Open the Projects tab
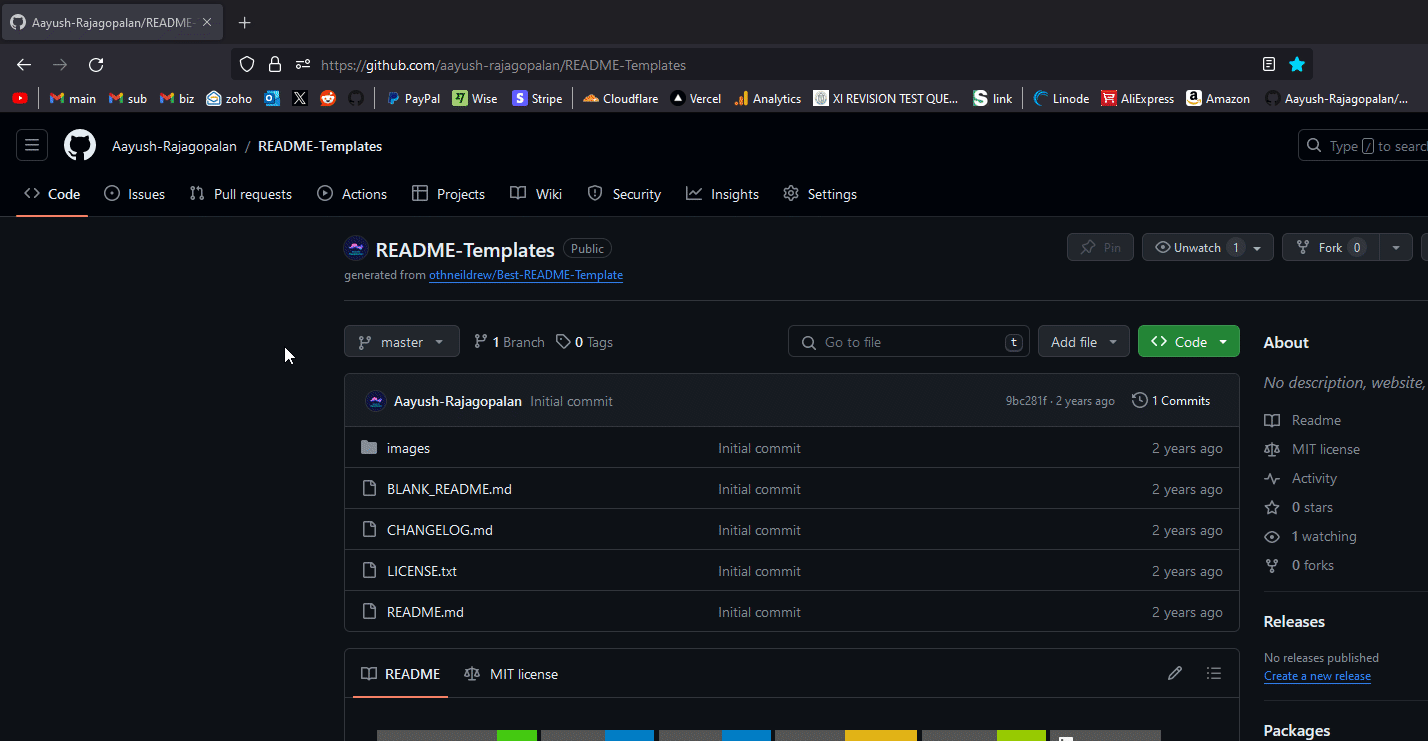This screenshot has height=741, width=1428. pyautogui.click(x=448, y=194)
